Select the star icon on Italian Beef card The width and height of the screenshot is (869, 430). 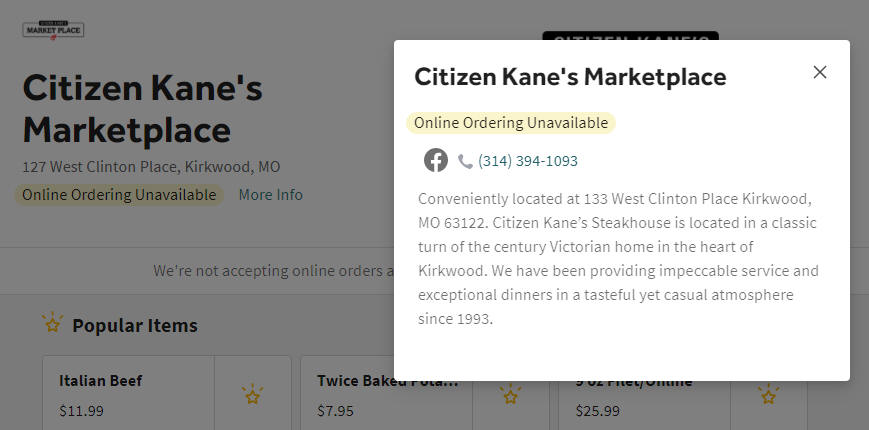point(253,395)
